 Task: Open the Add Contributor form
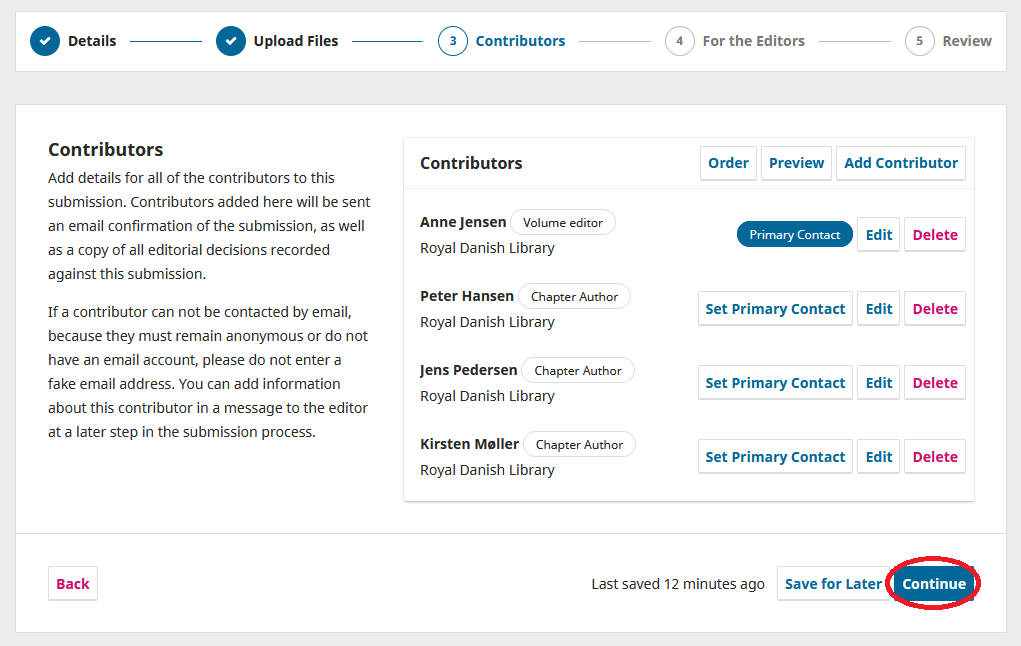(x=900, y=163)
